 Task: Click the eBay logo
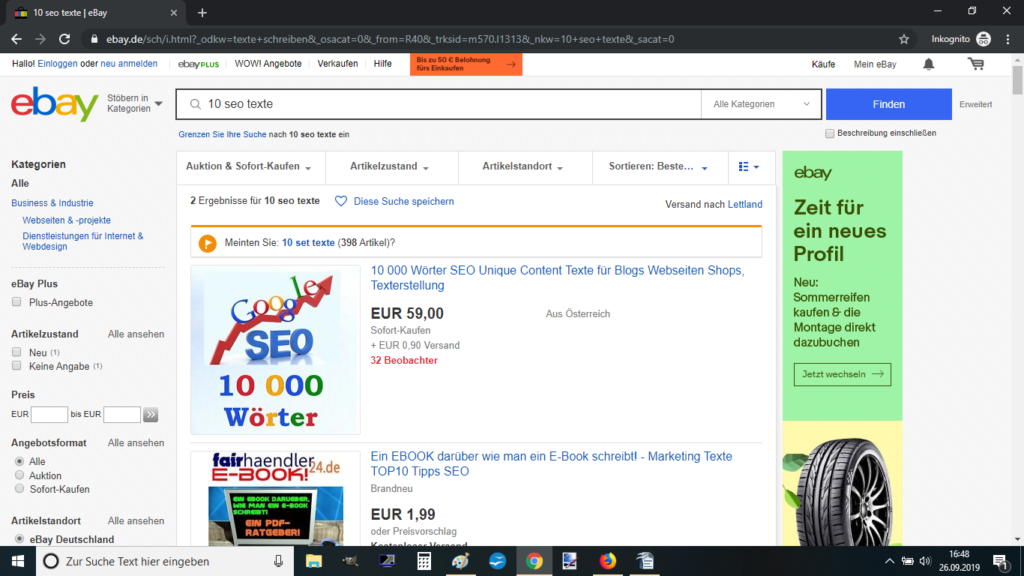pyautogui.click(x=55, y=104)
